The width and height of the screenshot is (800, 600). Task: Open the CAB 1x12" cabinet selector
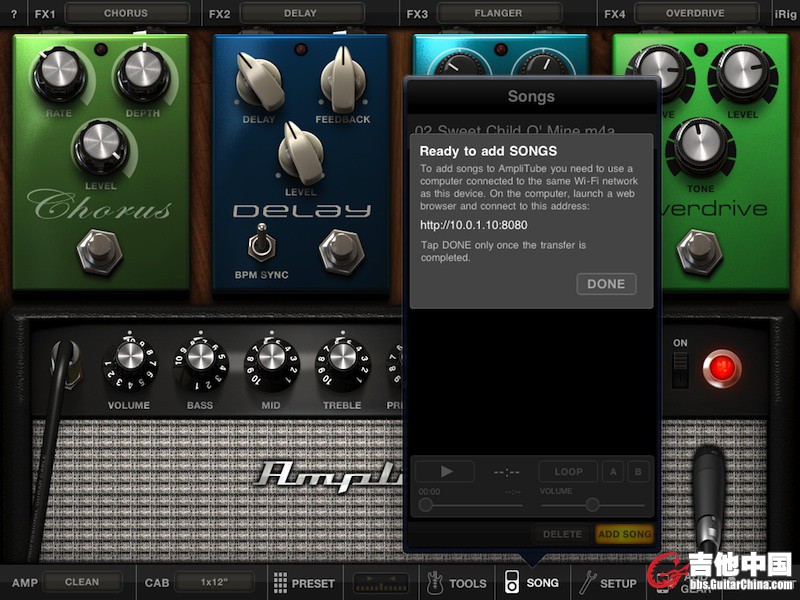214,582
